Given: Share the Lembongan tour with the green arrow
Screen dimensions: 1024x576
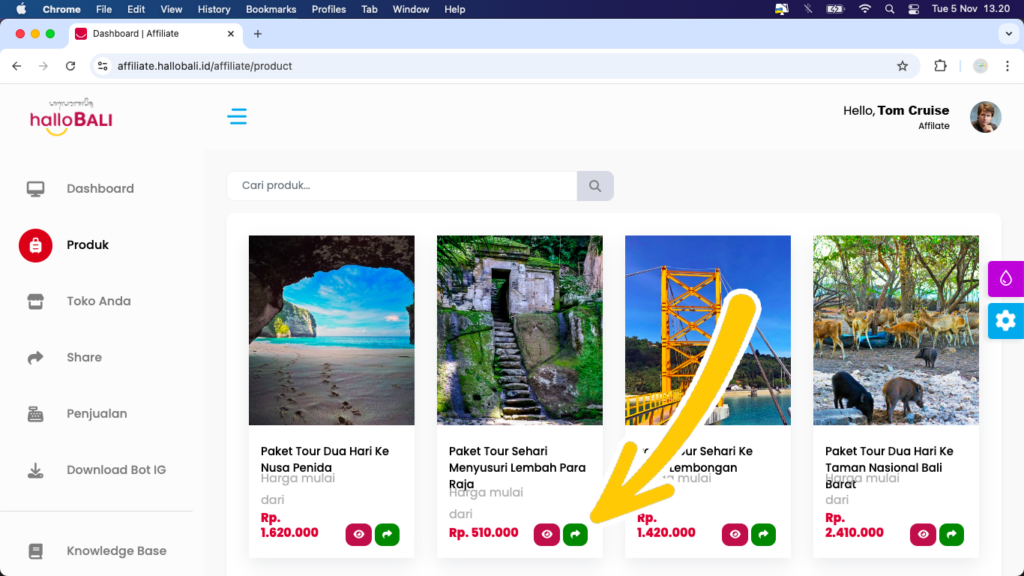Looking at the screenshot, I should coord(763,534).
